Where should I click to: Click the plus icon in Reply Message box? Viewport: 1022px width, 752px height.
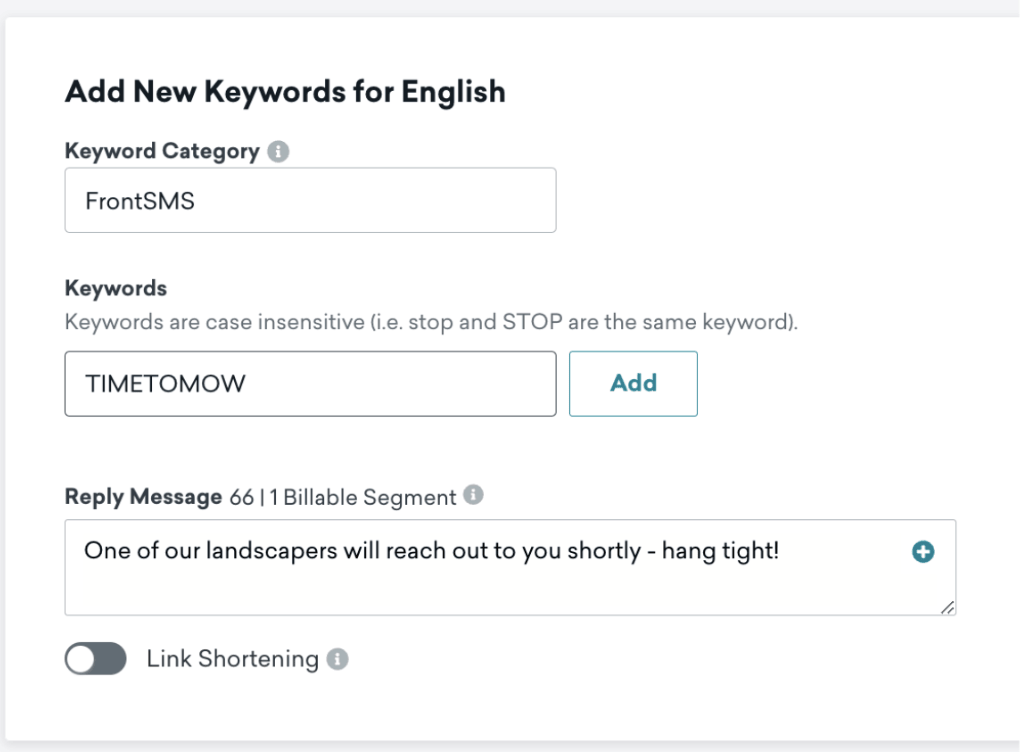[x=923, y=551]
